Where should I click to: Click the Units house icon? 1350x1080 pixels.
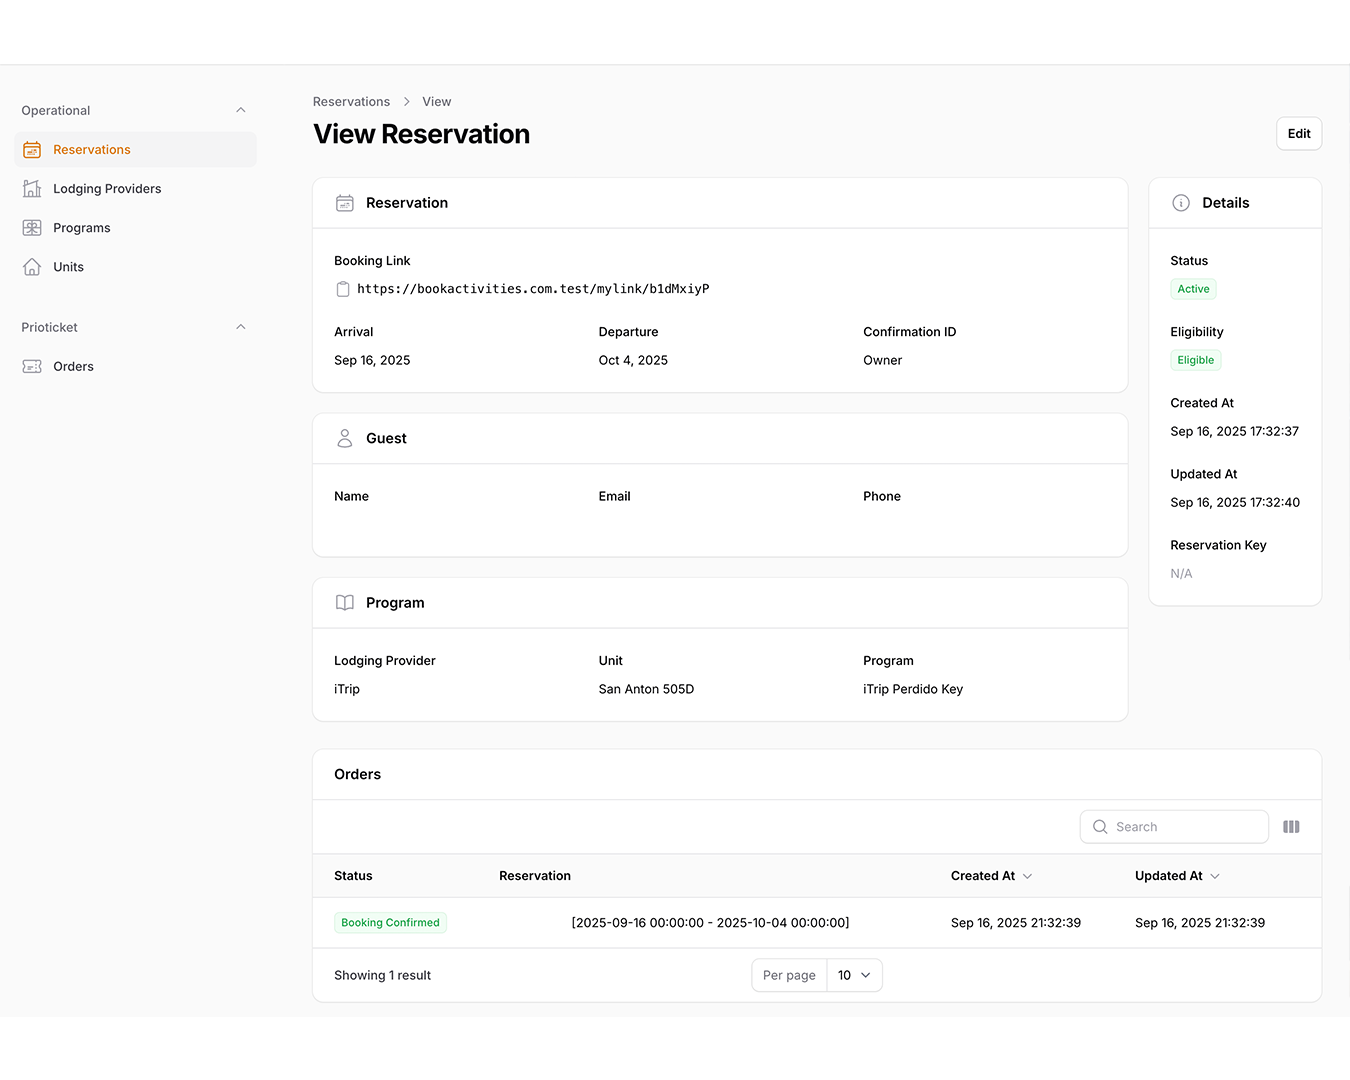tap(32, 267)
